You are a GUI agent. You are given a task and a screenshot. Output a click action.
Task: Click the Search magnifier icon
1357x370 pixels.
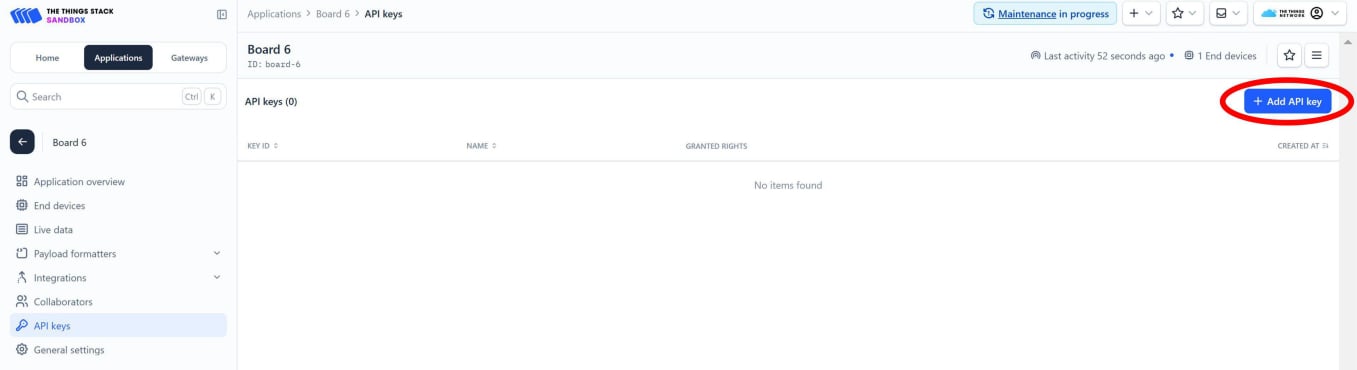(x=22, y=97)
